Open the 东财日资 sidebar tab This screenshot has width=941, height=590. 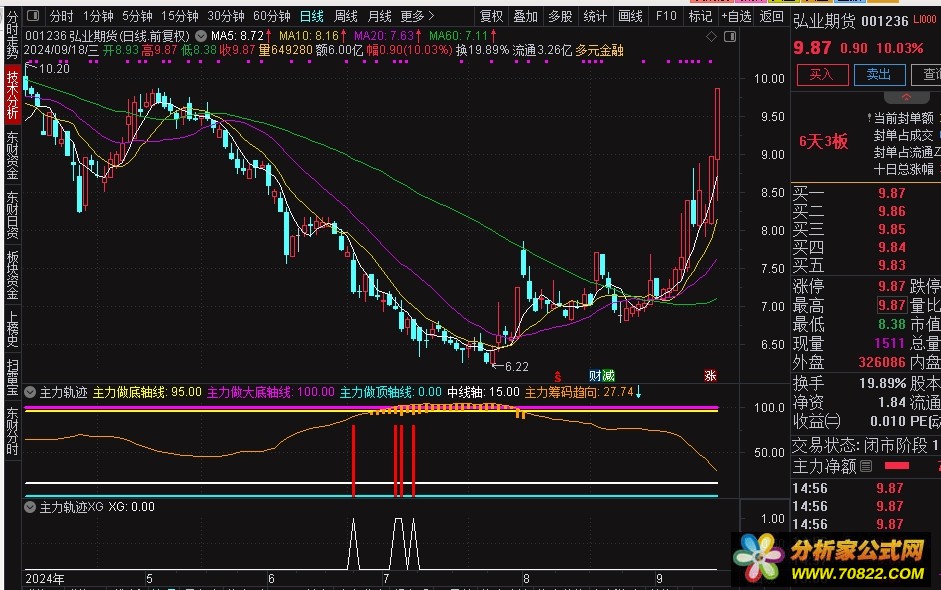12,215
